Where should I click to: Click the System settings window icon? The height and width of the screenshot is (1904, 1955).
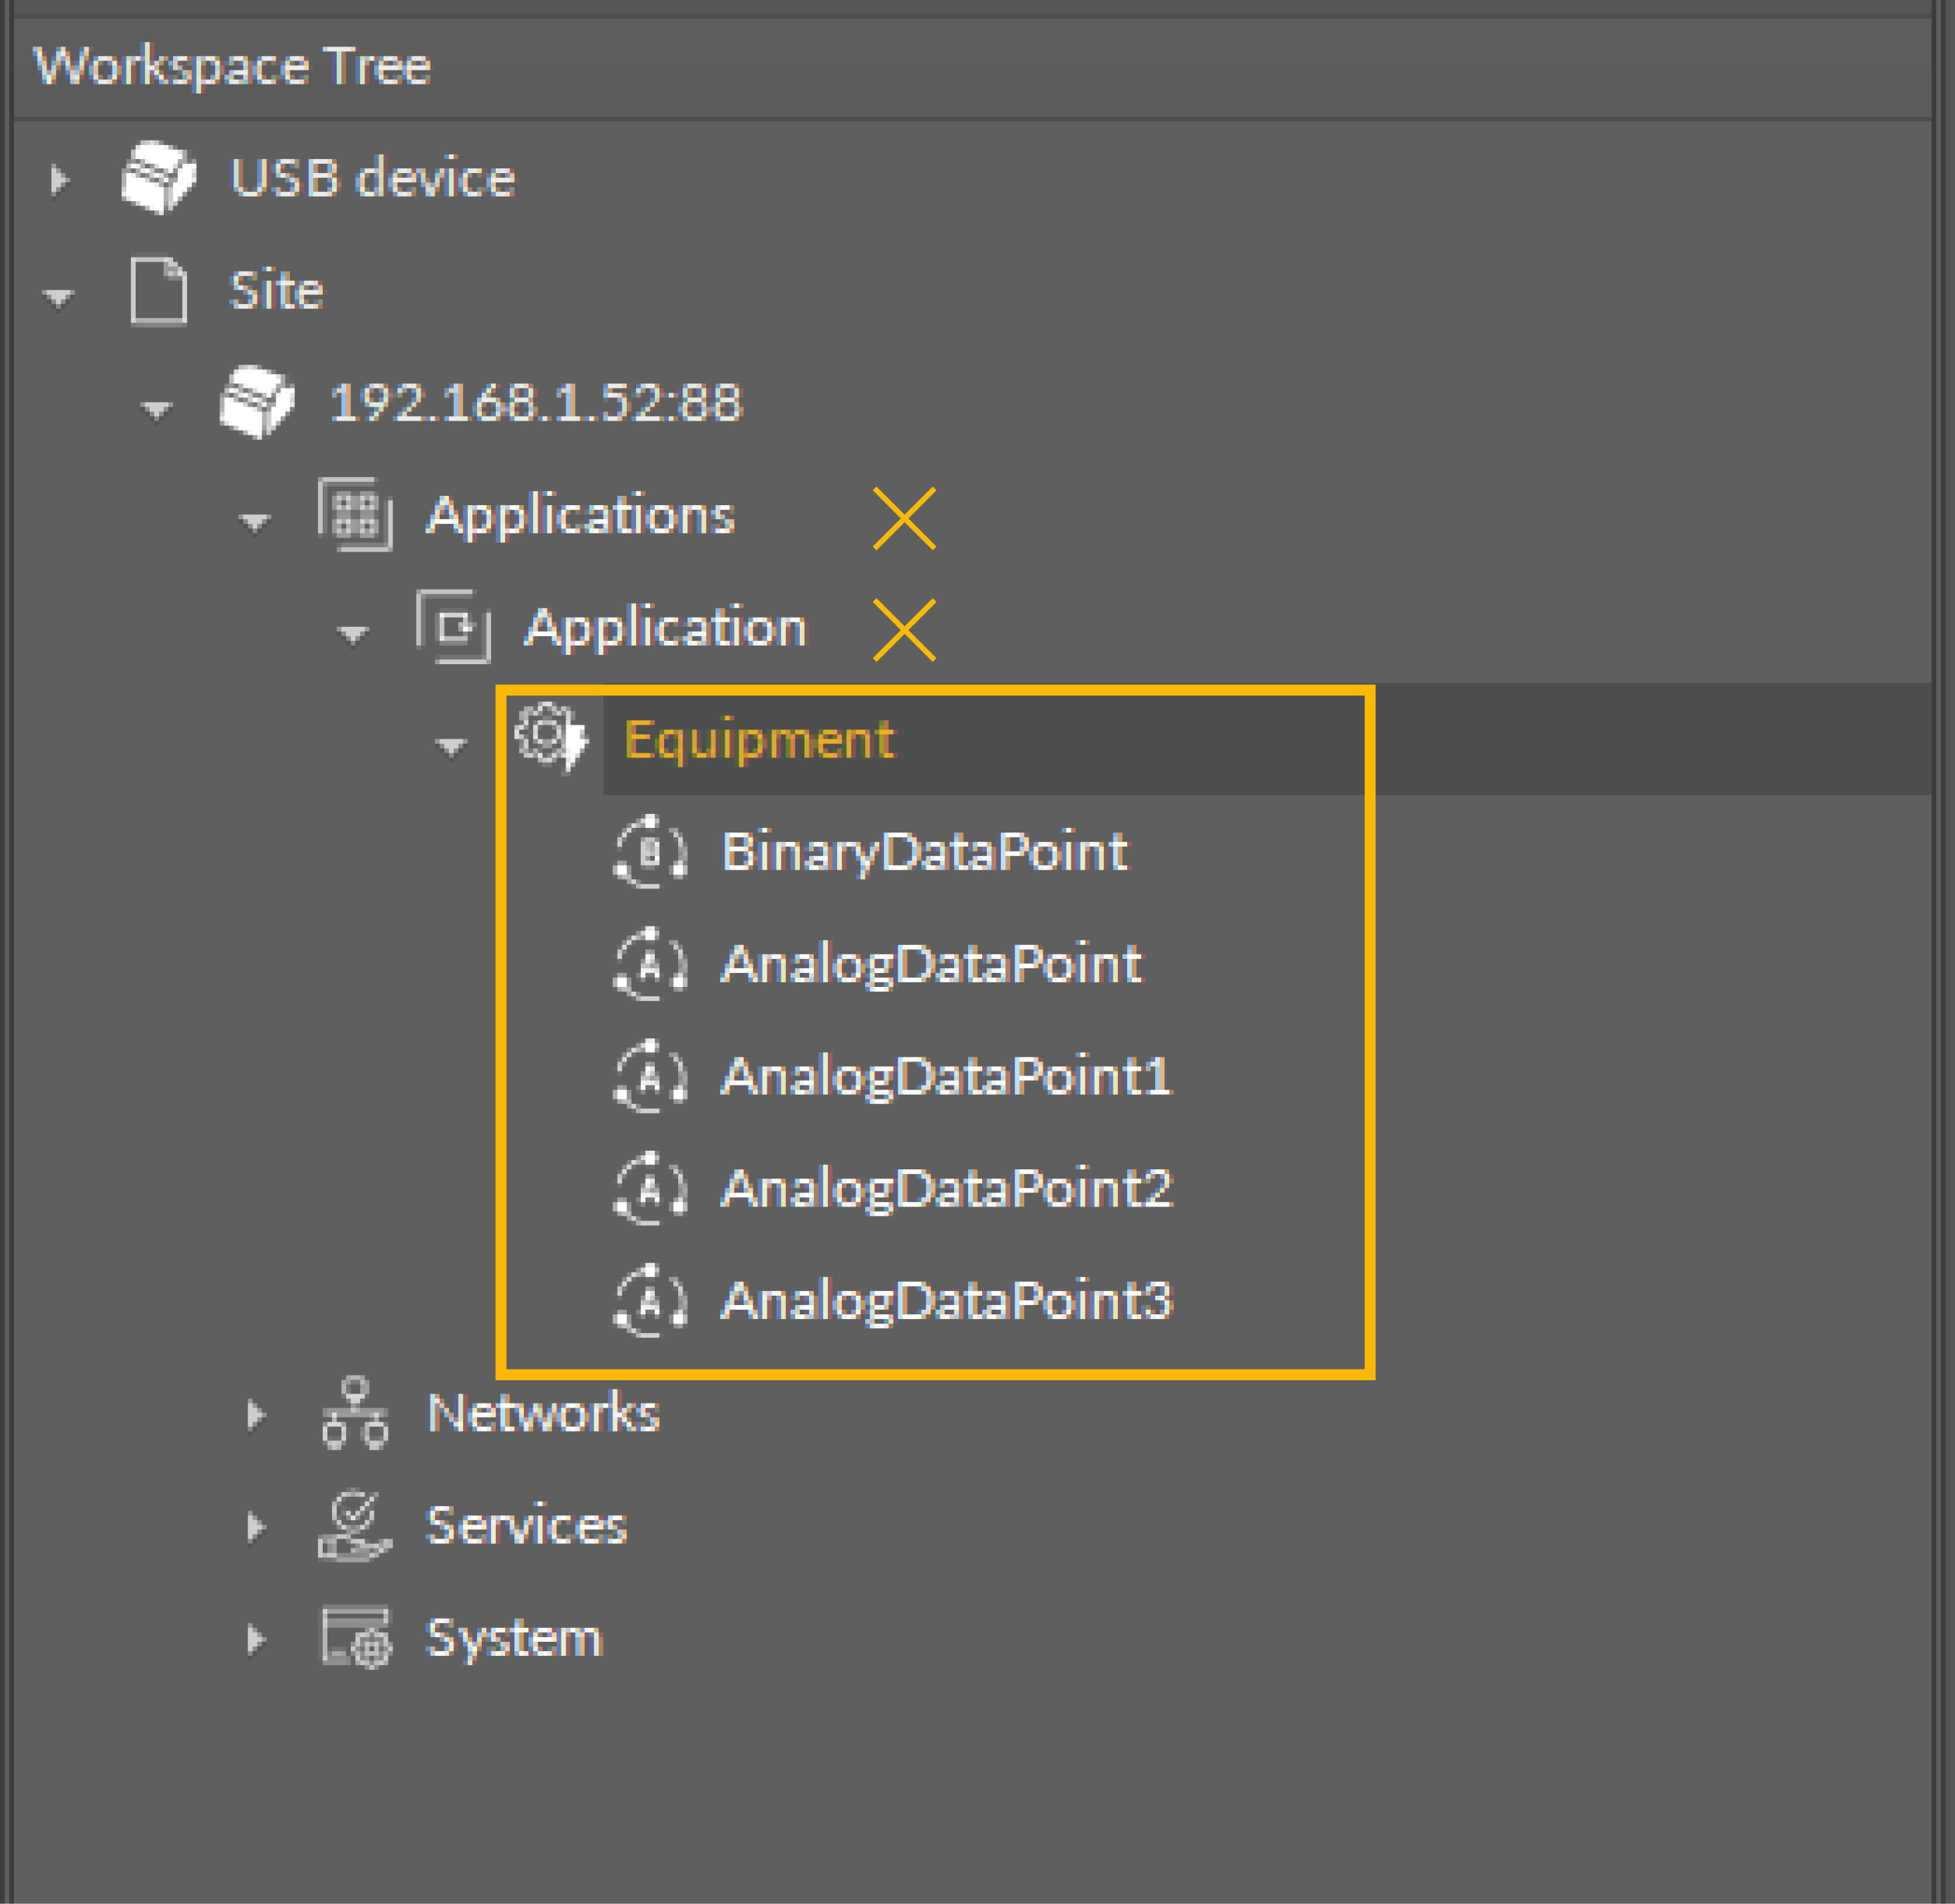click(x=355, y=1638)
